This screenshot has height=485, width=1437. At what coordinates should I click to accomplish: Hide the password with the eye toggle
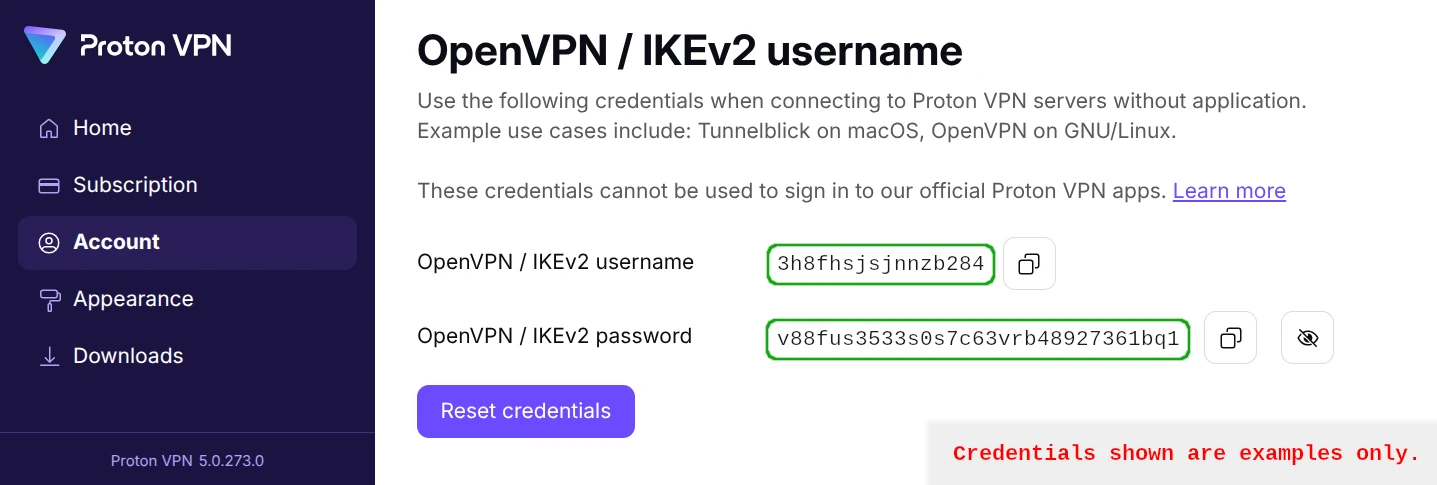[1307, 338]
